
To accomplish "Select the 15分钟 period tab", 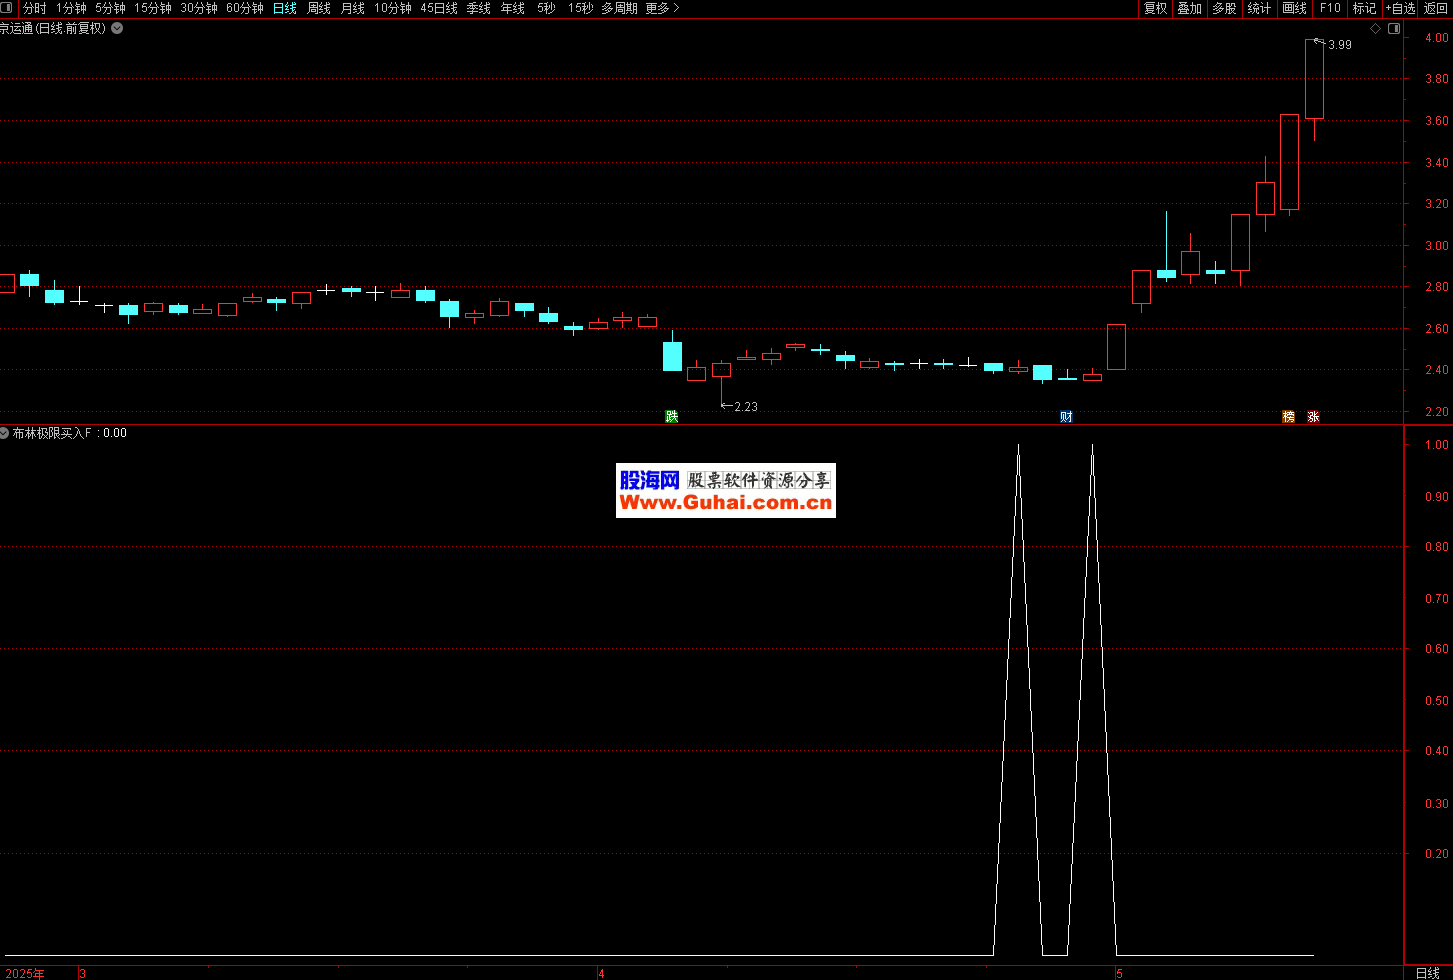I will [x=153, y=8].
